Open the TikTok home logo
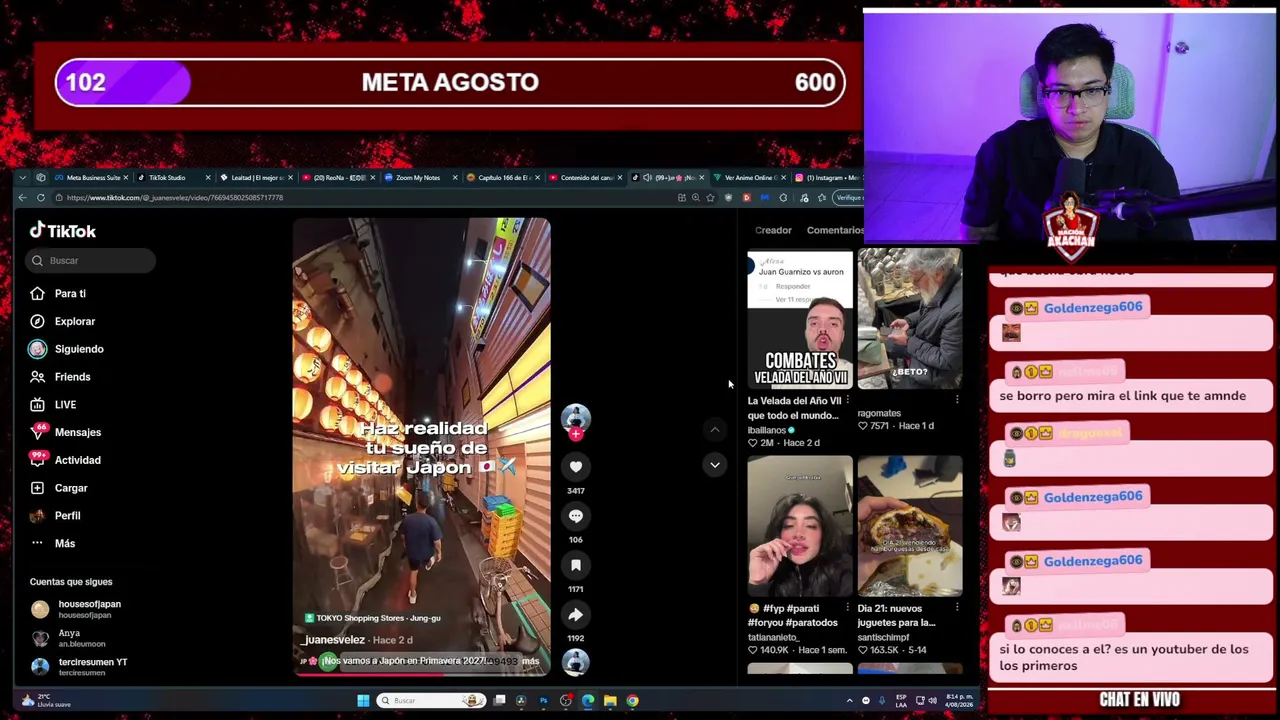Viewport: 1280px width, 720px height. [63, 231]
